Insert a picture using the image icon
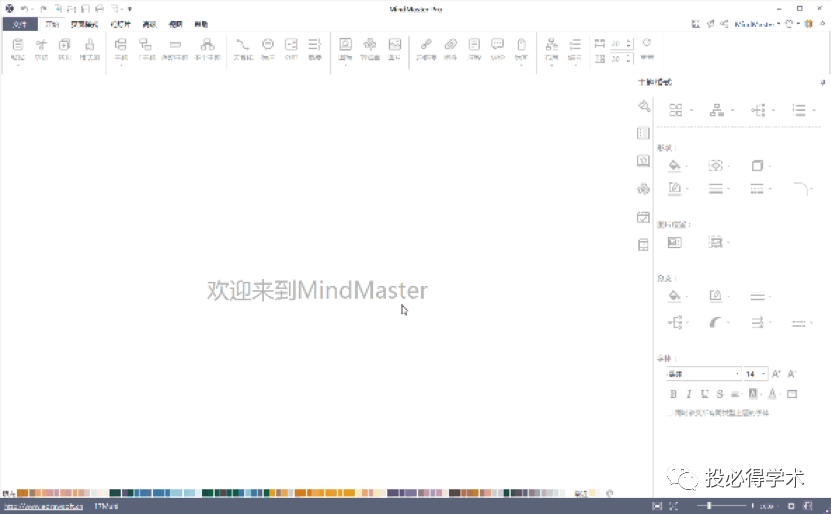831x514 pixels. coord(394,45)
